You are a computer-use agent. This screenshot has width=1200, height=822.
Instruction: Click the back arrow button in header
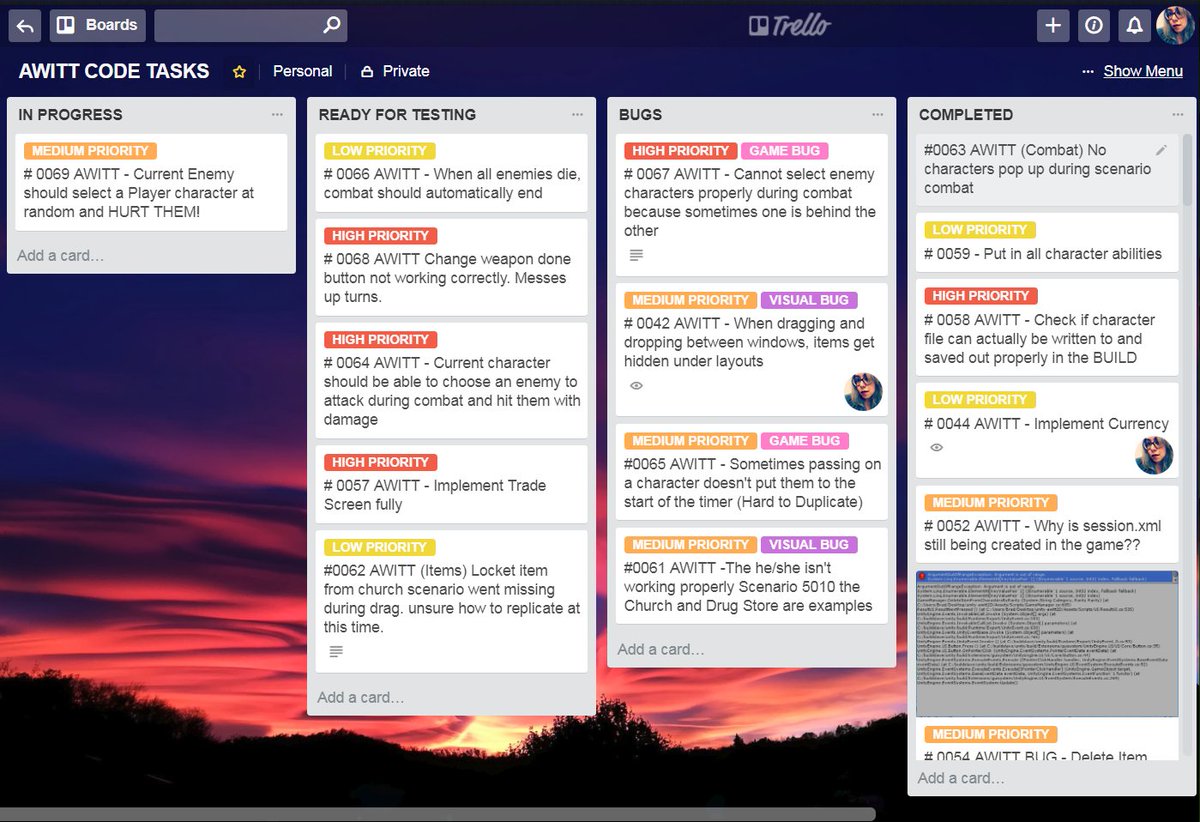coord(25,25)
